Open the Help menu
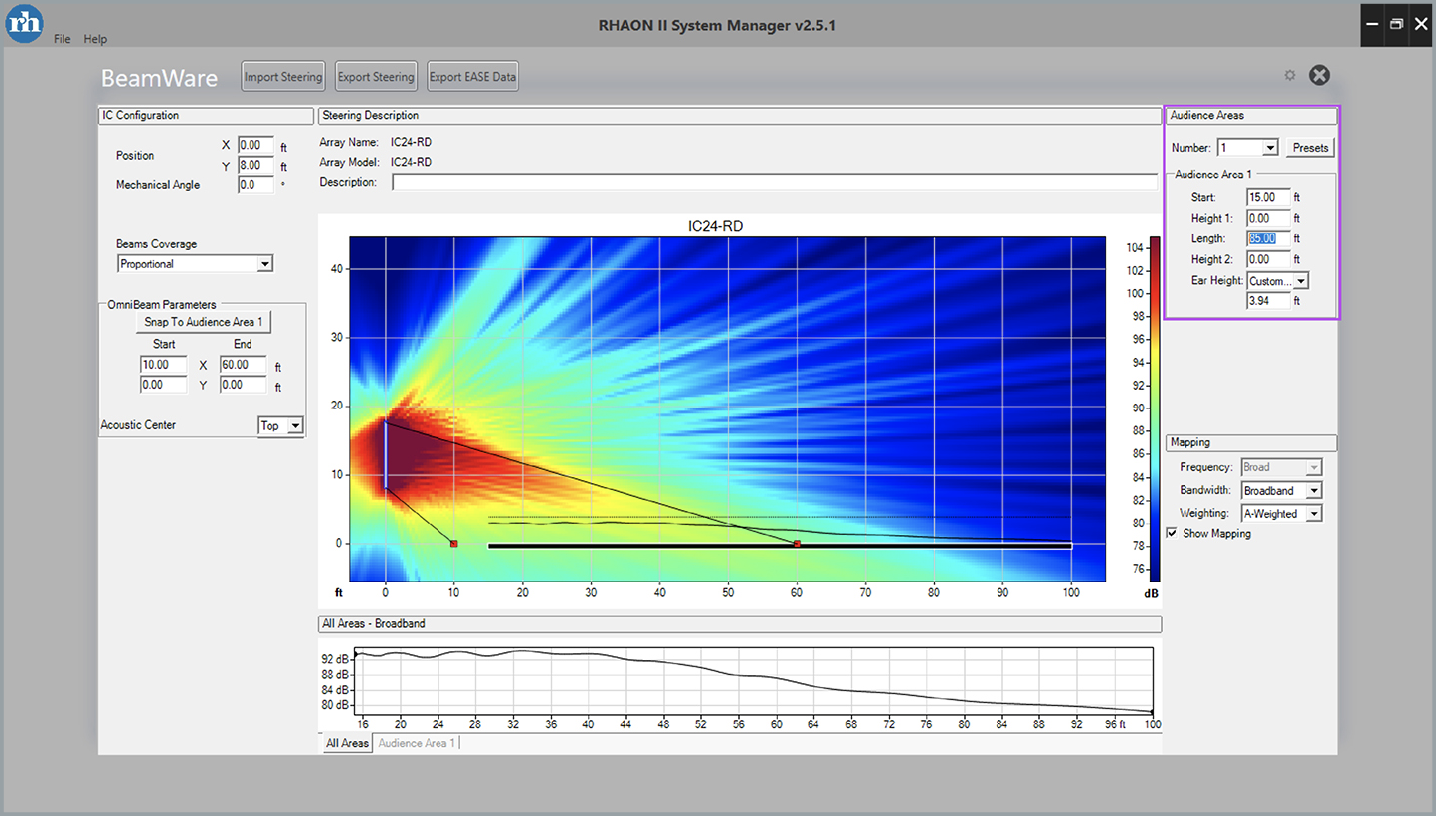1436x816 pixels. 95,39
